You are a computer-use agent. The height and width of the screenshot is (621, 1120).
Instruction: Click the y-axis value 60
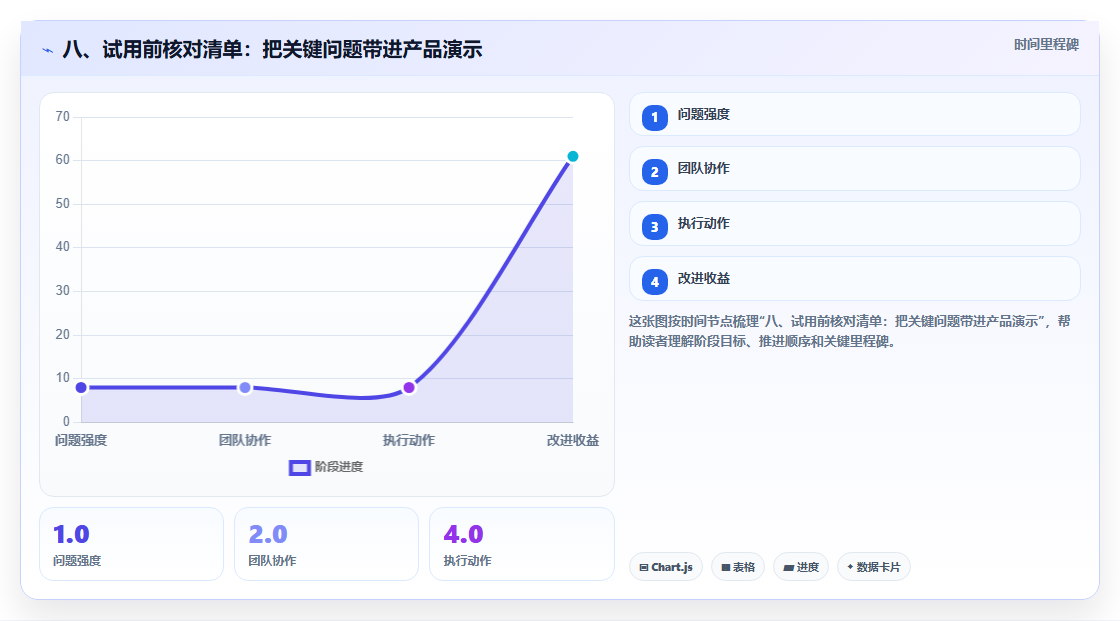63,159
